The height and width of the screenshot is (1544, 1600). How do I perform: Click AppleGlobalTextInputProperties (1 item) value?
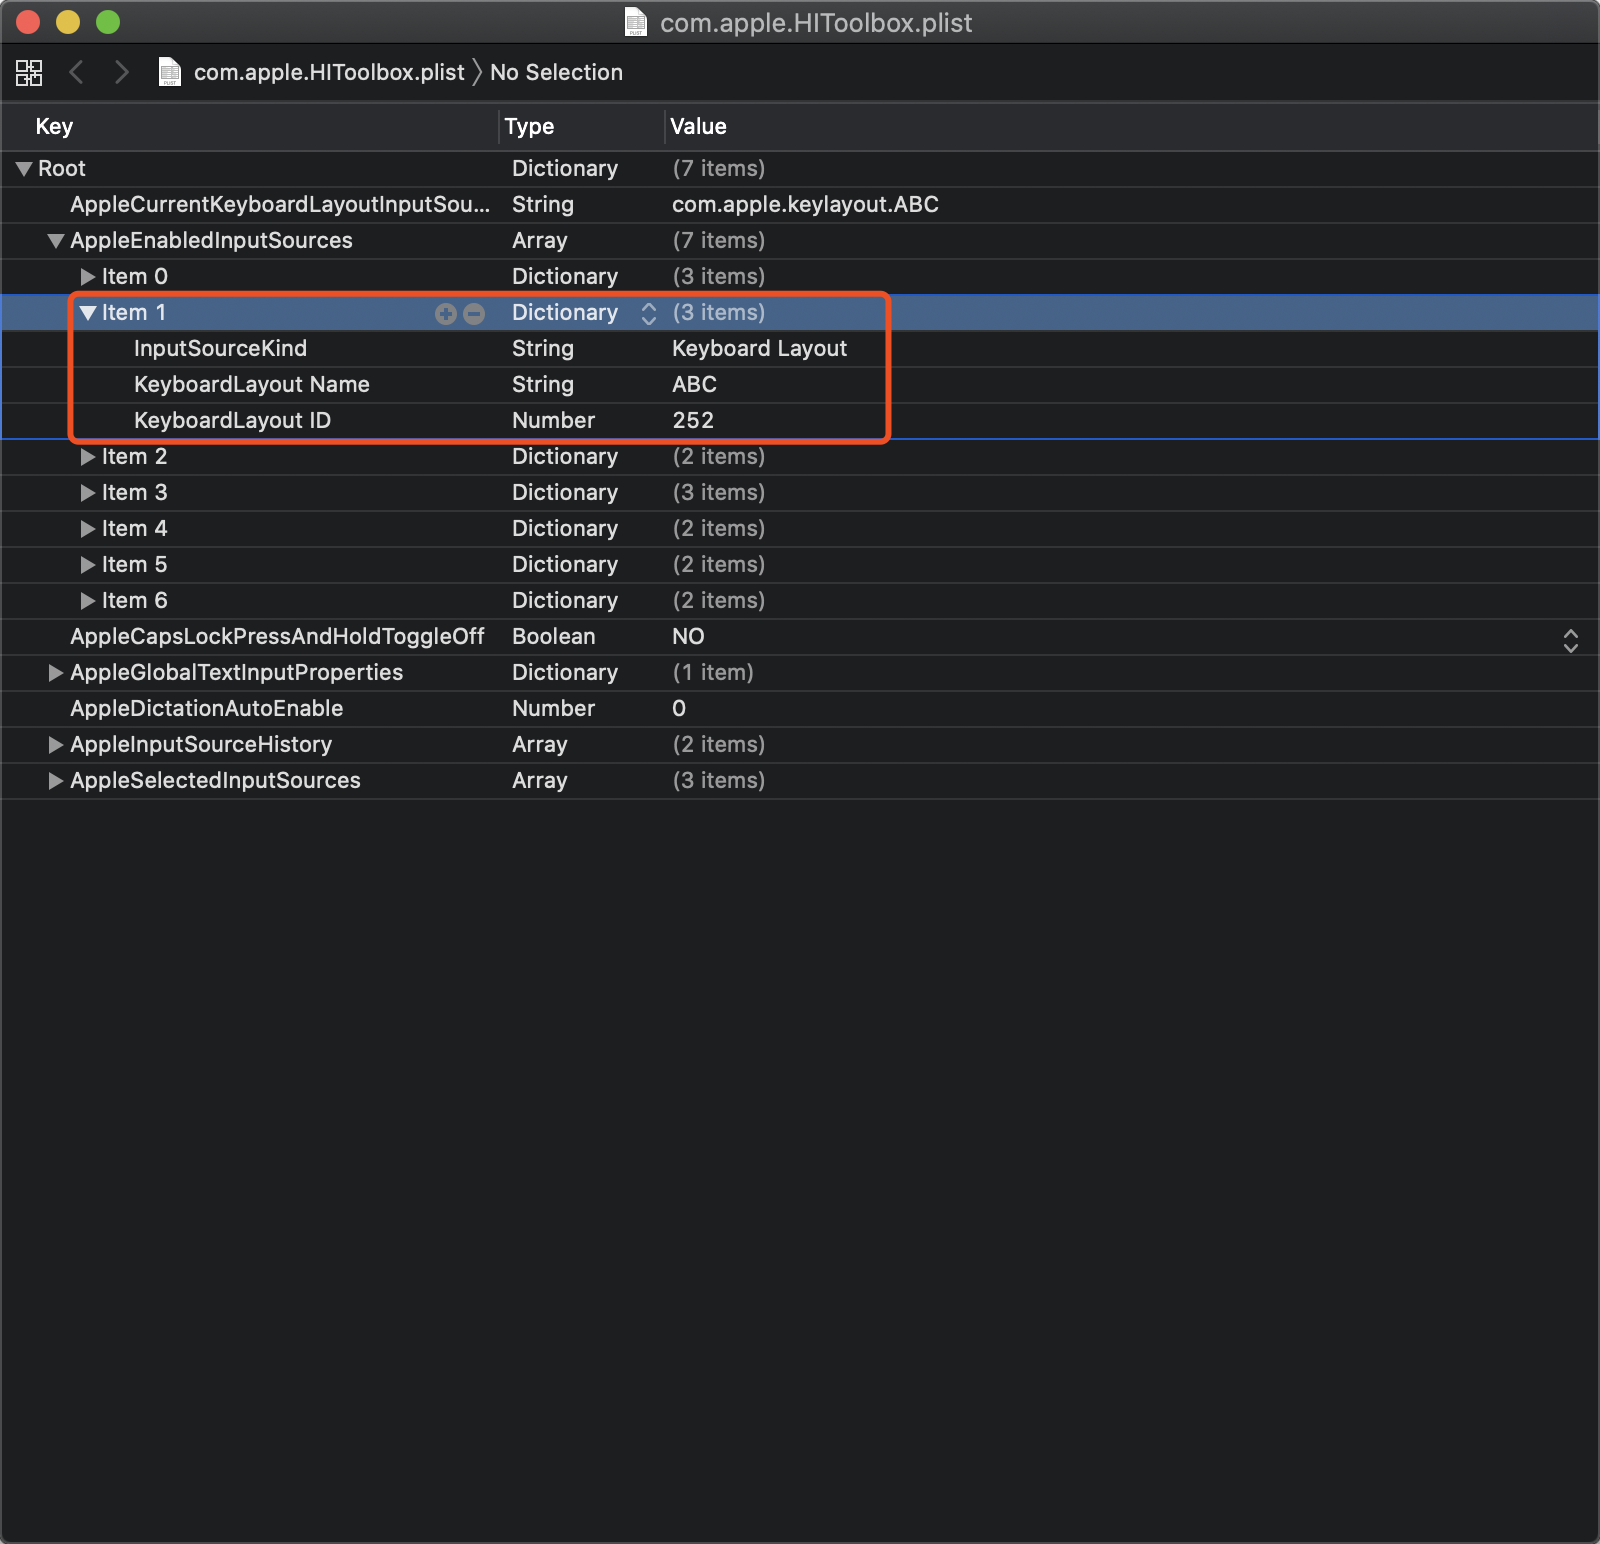pyautogui.click(x=713, y=672)
